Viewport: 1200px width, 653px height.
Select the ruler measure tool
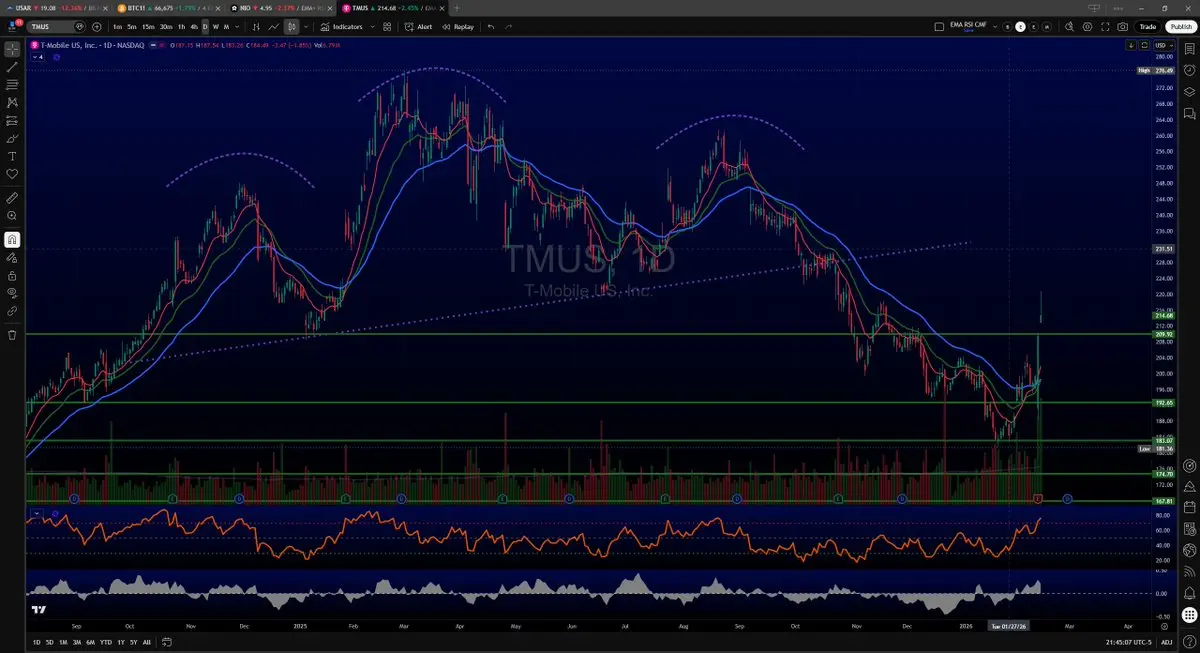(x=12, y=198)
